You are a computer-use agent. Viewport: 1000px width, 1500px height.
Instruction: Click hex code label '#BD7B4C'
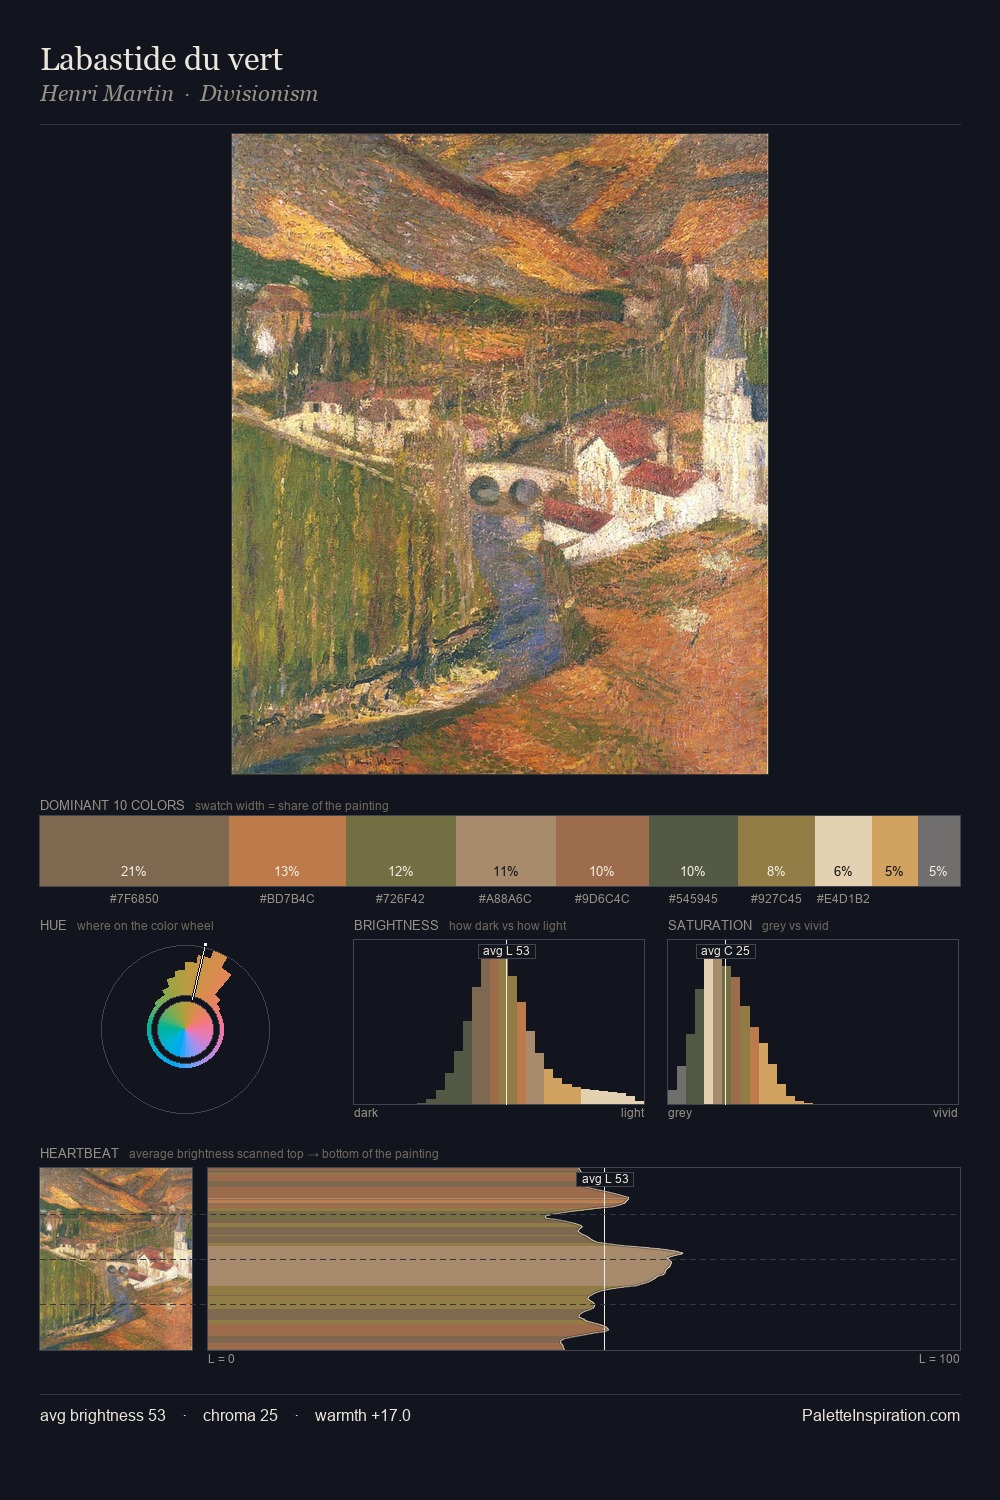click(x=287, y=899)
